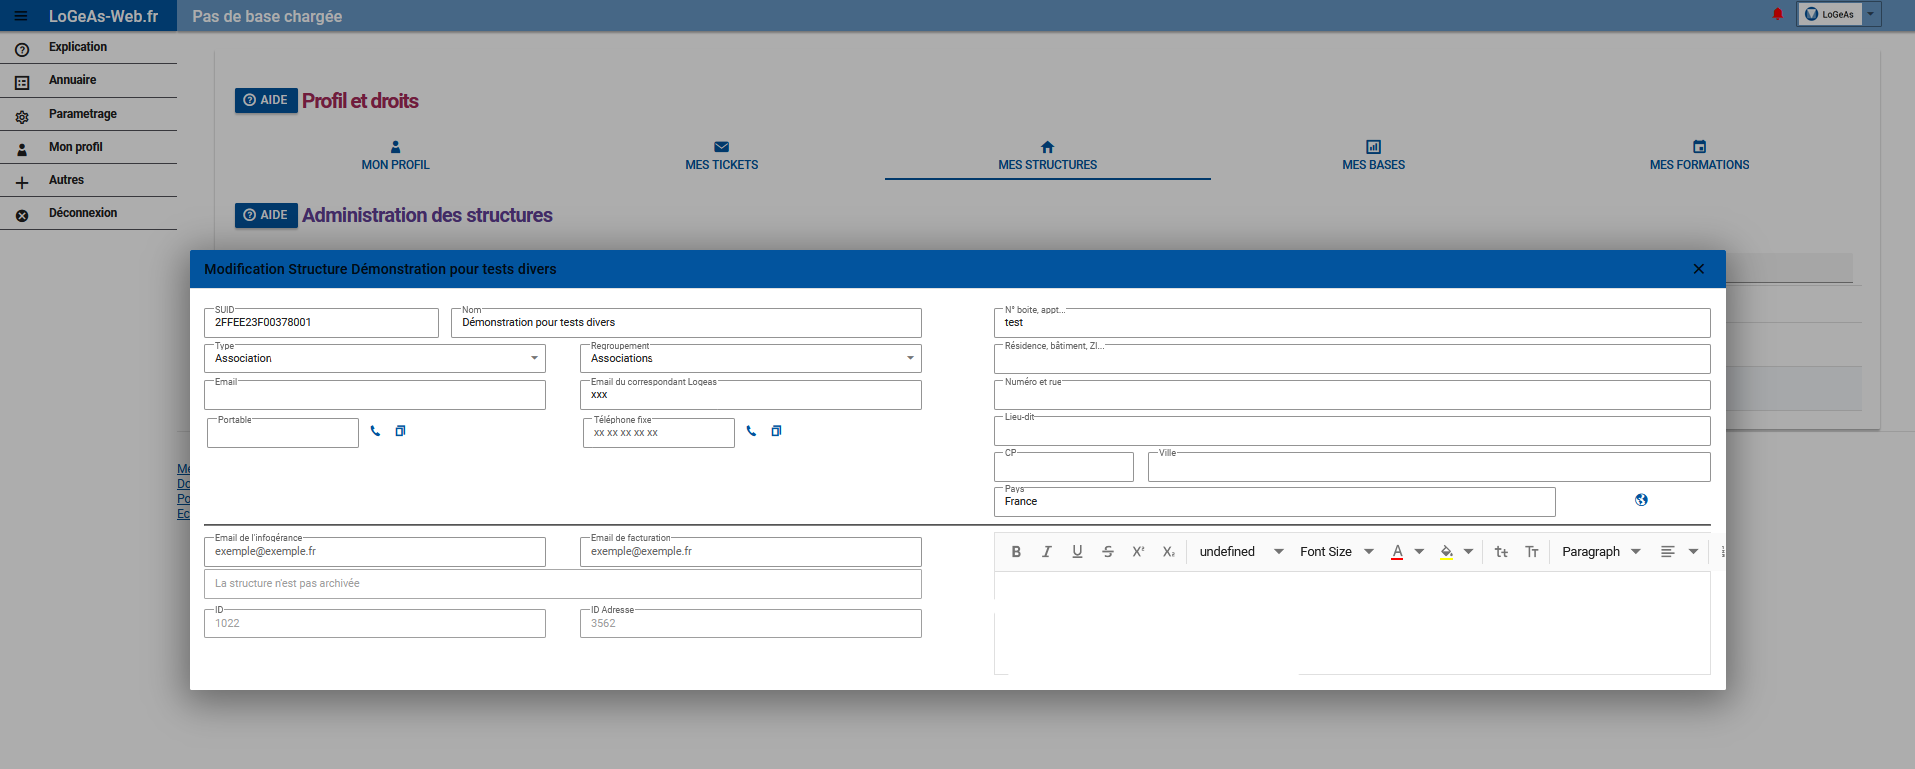Image resolution: width=1915 pixels, height=769 pixels.
Task: Click the notification bell icon
Action: (1777, 14)
